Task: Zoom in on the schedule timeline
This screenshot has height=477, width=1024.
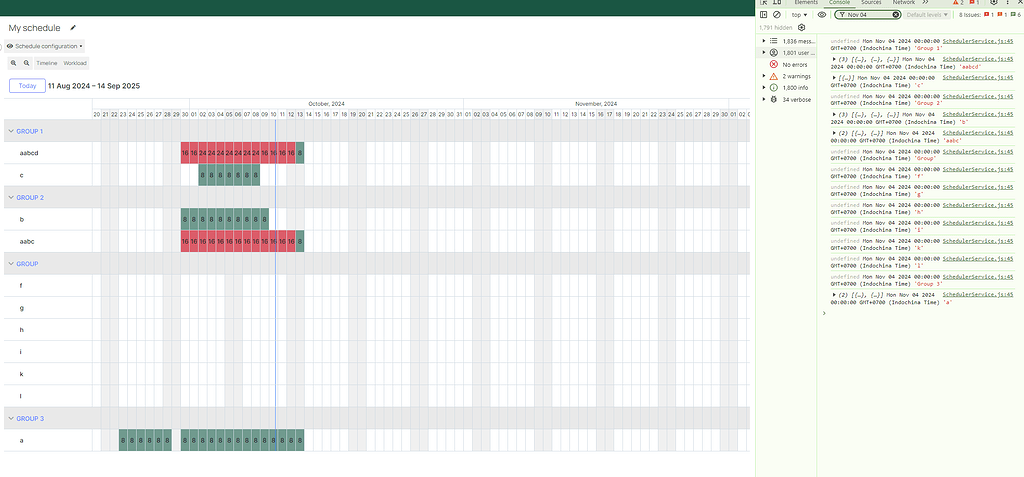Action: click(x=14, y=63)
